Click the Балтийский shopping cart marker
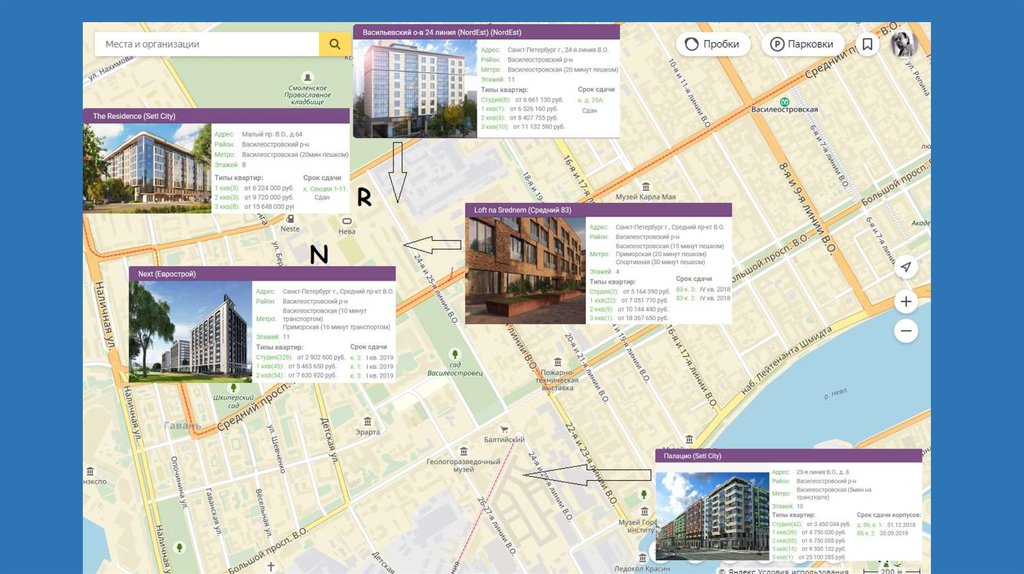The height and width of the screenshot is (574, 1024). click(504, 430)
